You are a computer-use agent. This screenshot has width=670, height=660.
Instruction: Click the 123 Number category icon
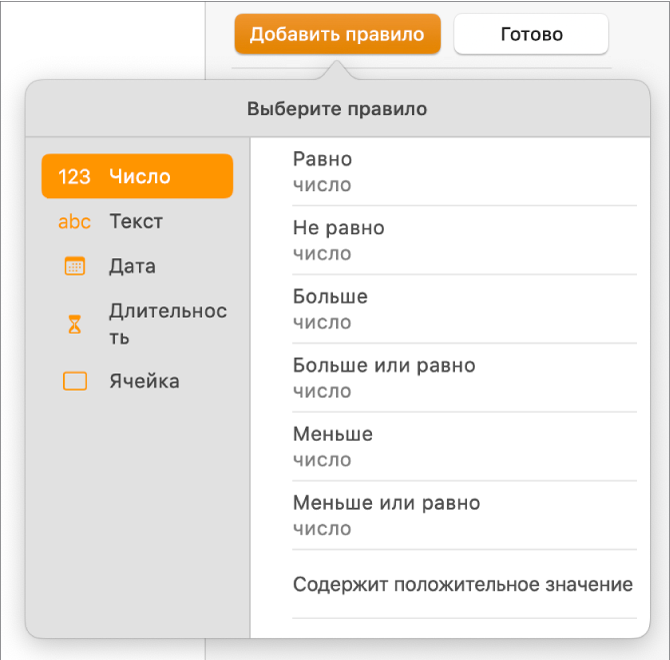[75, 177]
